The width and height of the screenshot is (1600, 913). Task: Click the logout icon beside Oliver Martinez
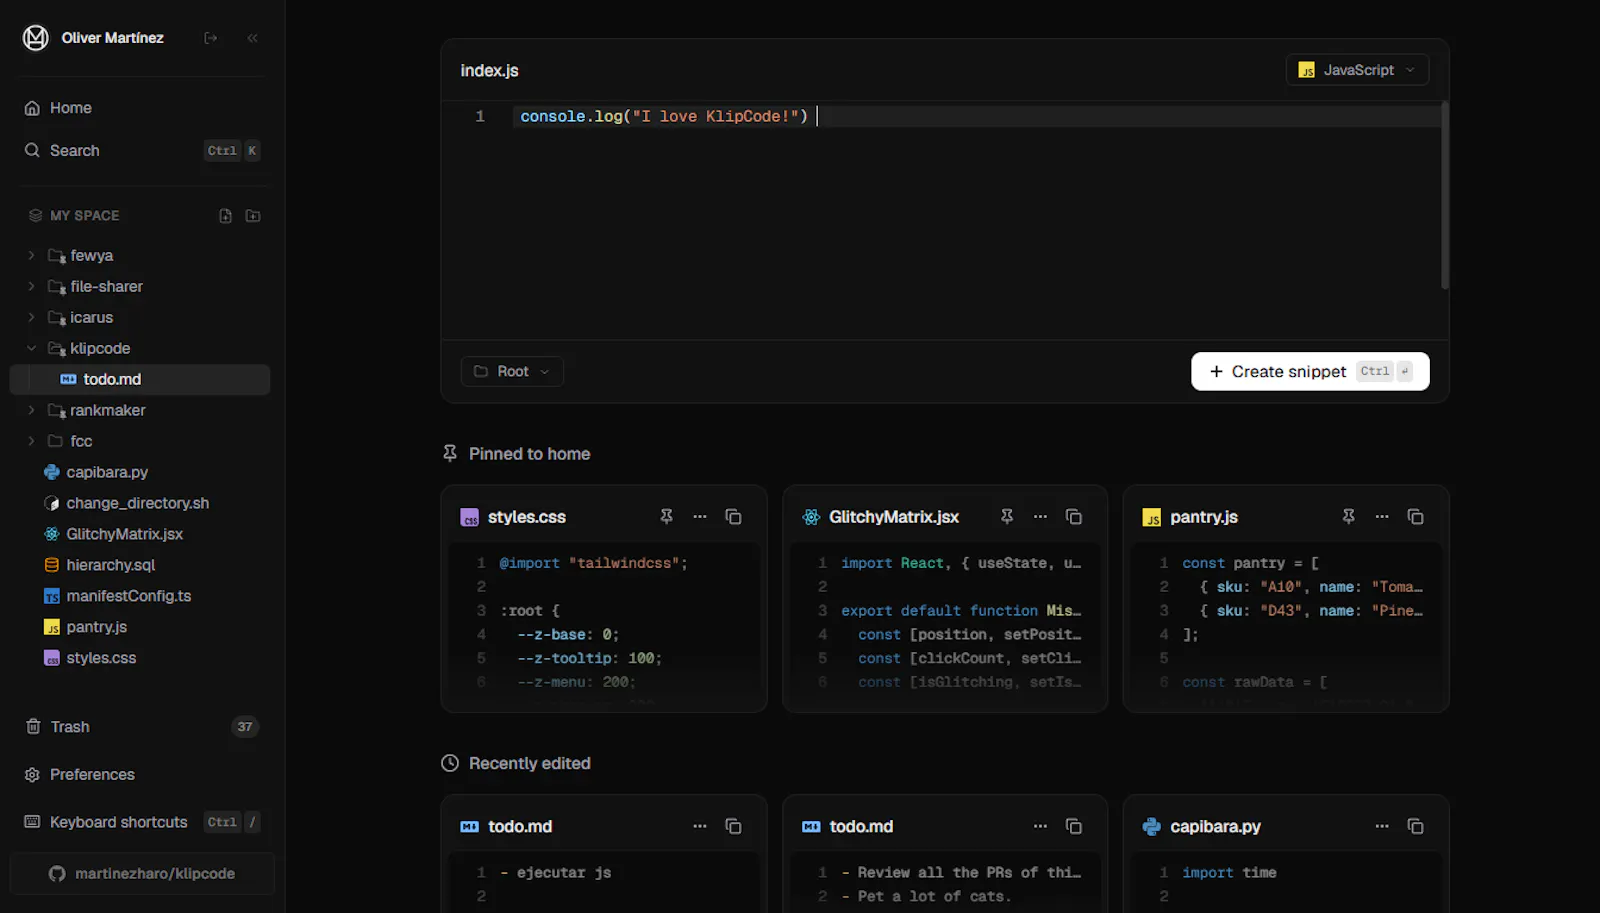(x=210, y=38)
